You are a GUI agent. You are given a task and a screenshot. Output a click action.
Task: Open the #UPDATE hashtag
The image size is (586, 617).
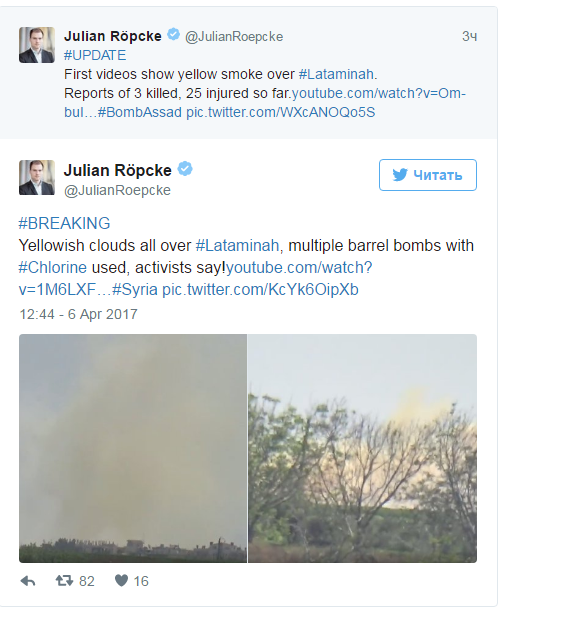95,55
